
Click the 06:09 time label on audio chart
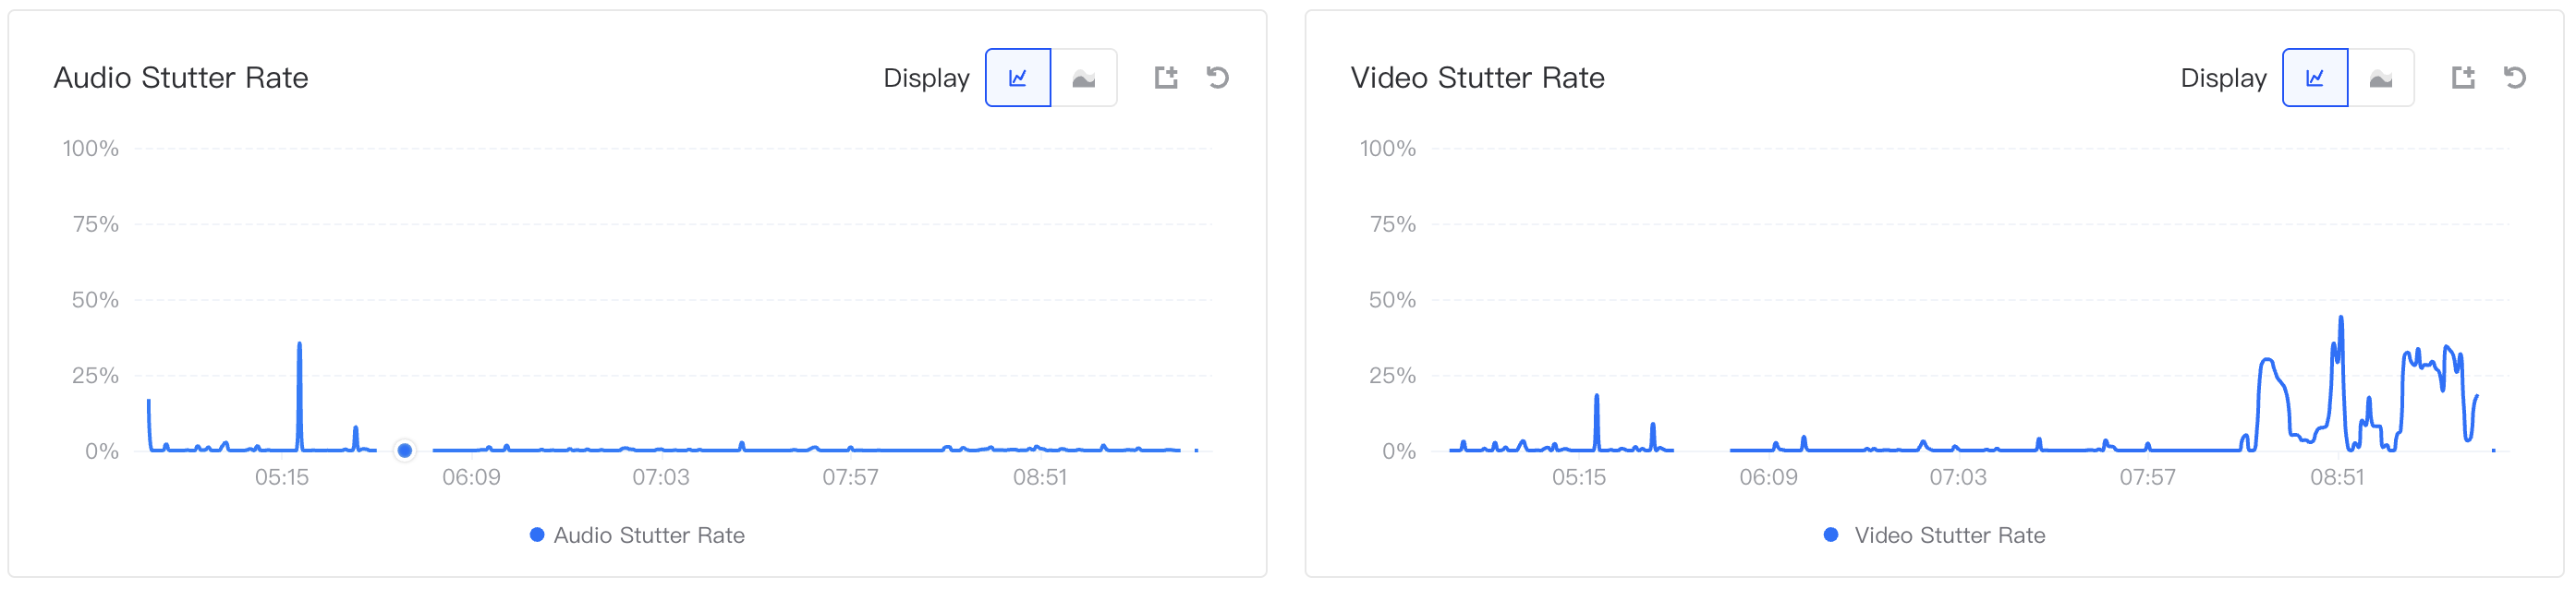(x=471, y=478)
